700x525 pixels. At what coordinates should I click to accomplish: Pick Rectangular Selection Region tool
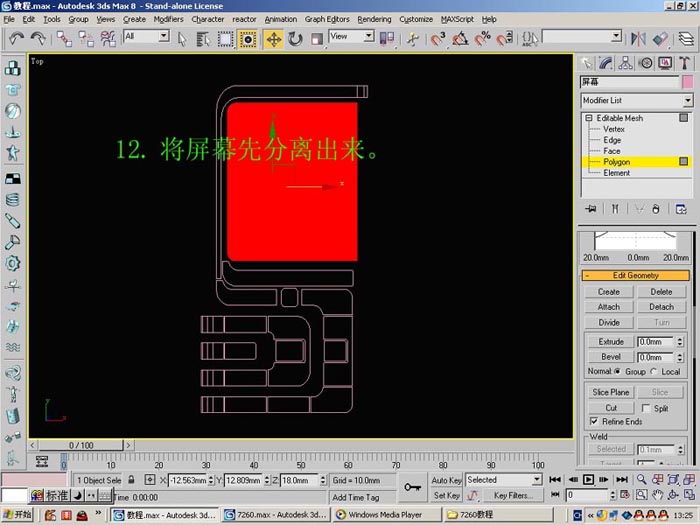(225, 39)
